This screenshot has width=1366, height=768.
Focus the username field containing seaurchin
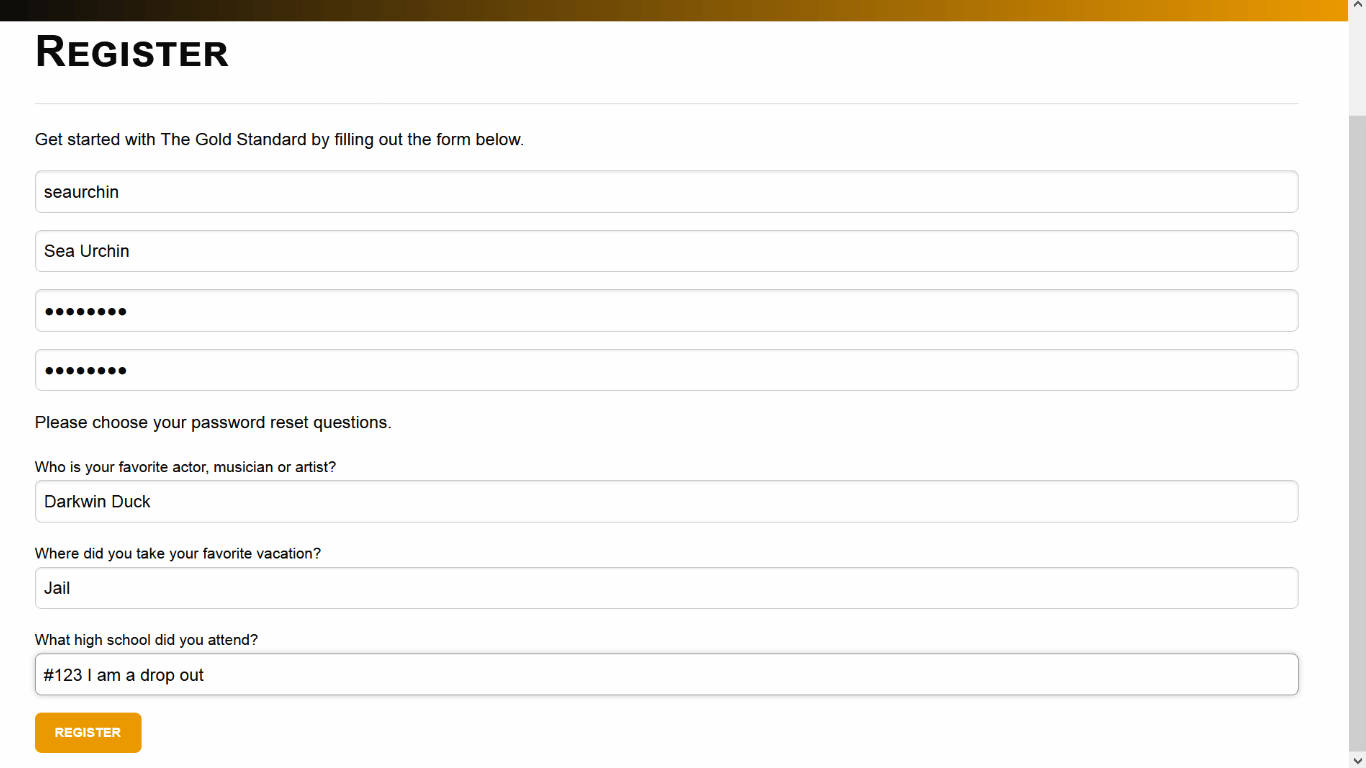pyautogui.click(x=666, y=192)
